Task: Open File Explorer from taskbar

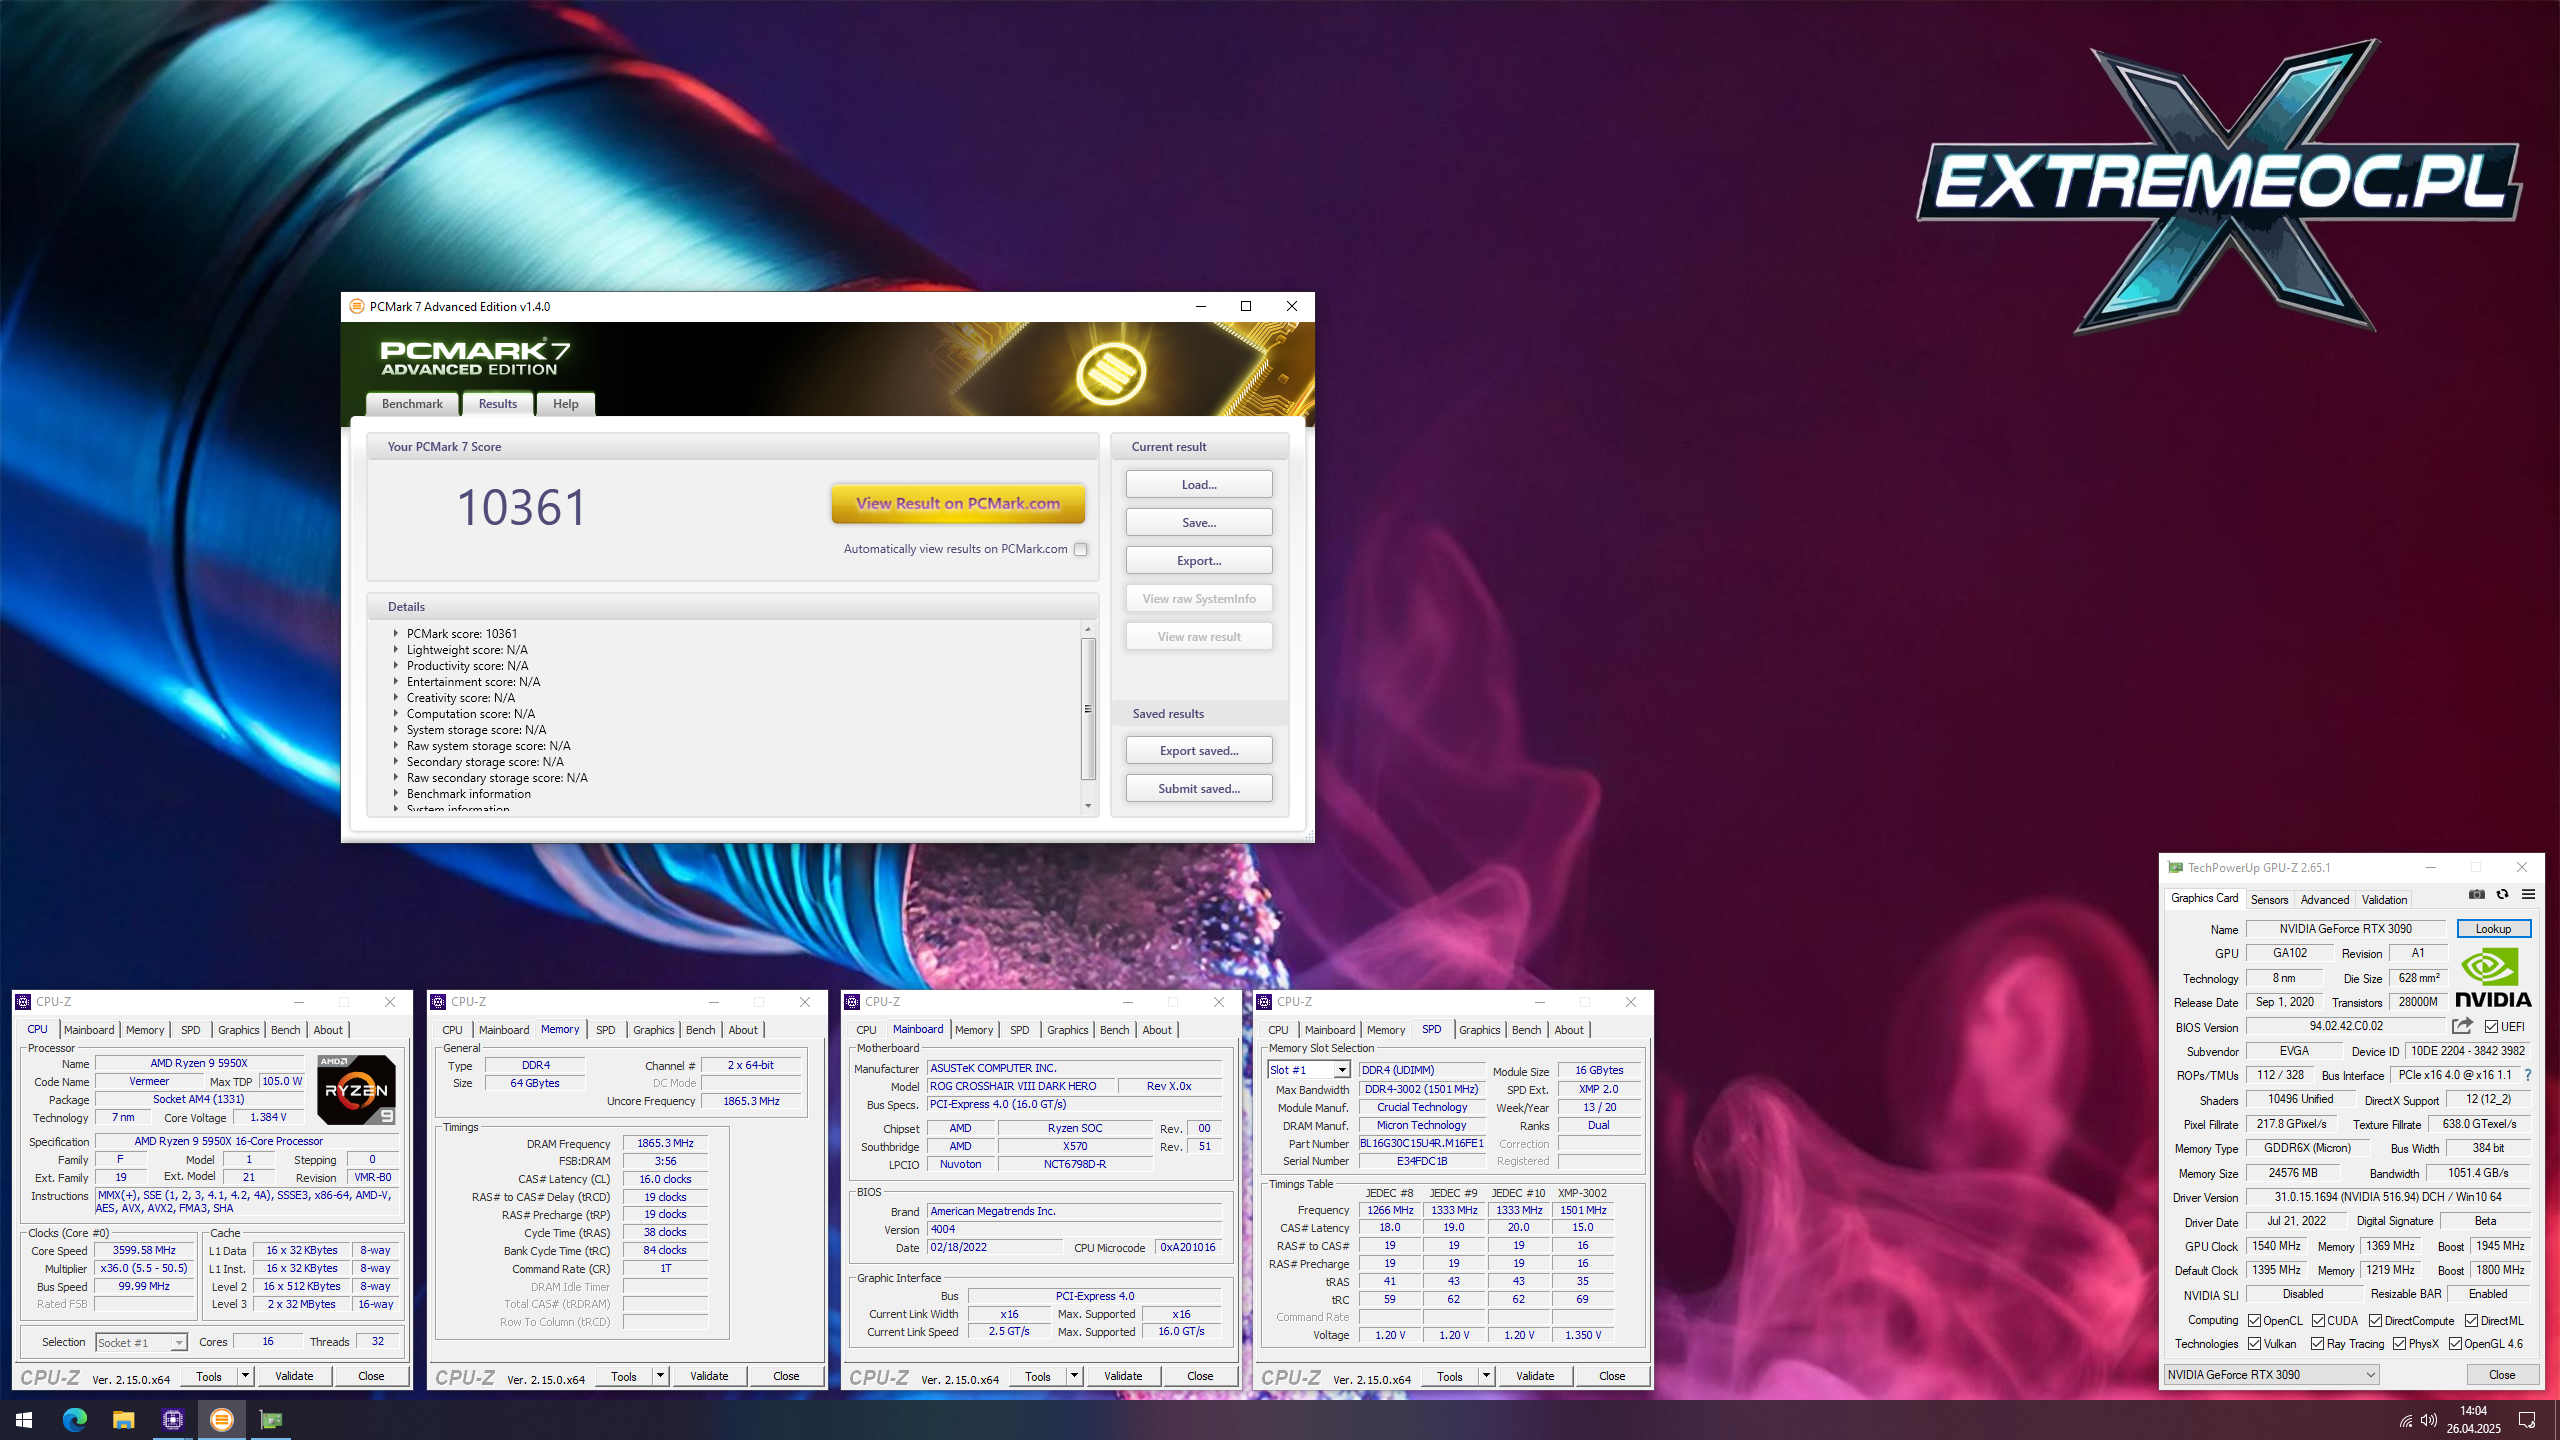Action: tap(123, 1420)
